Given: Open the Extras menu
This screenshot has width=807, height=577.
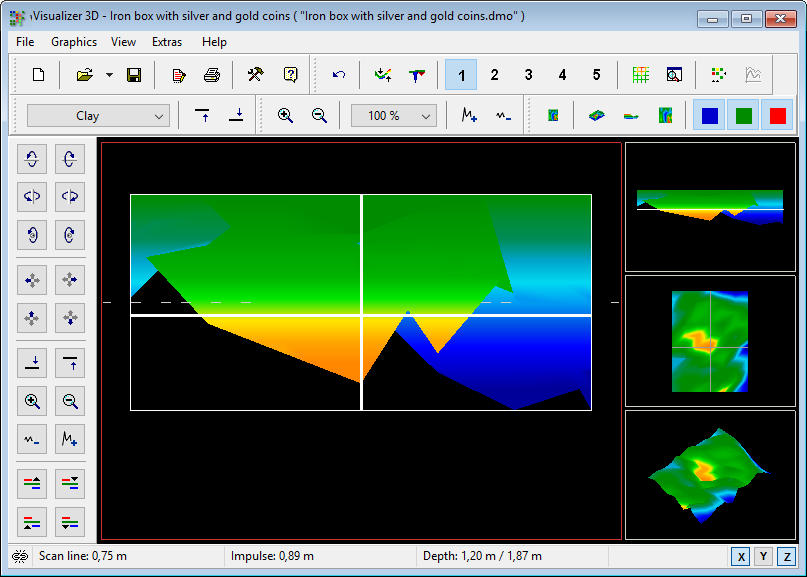Looking at the screenshot, I should 167,42.
